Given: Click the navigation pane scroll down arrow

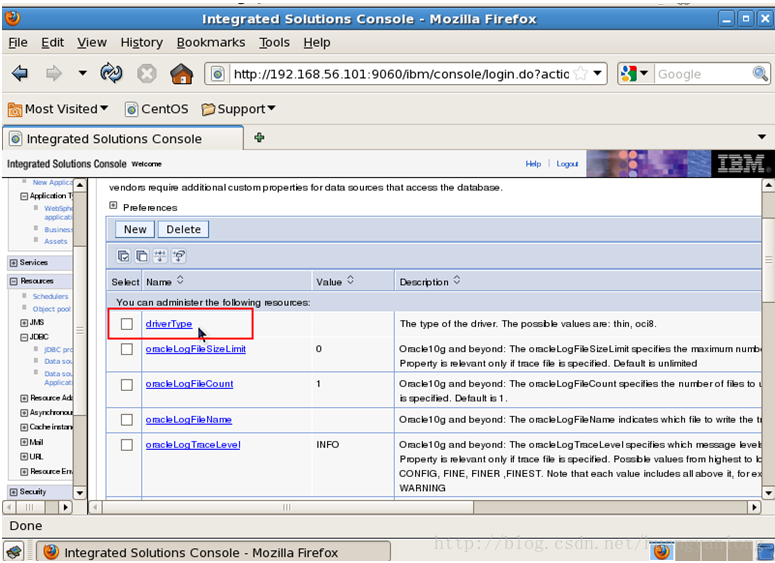Looking at the screenshot, I should [80, 493].
